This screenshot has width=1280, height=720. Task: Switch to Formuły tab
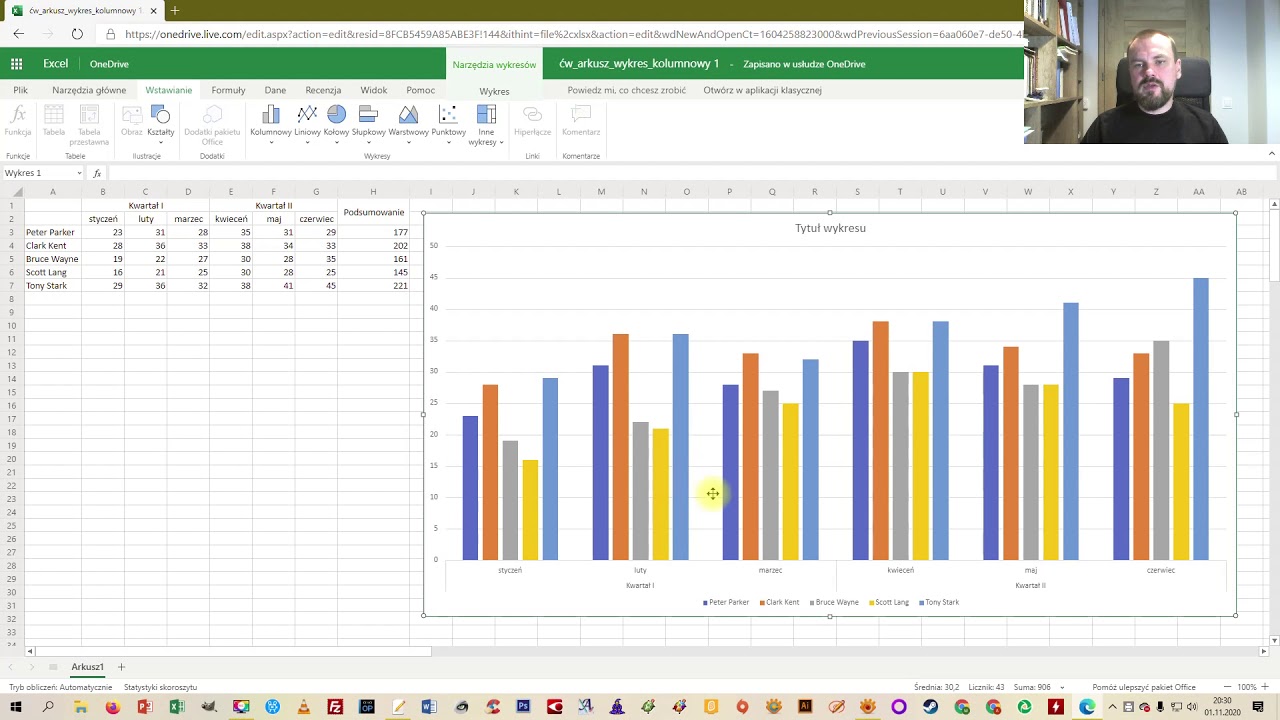coord(228,90)
